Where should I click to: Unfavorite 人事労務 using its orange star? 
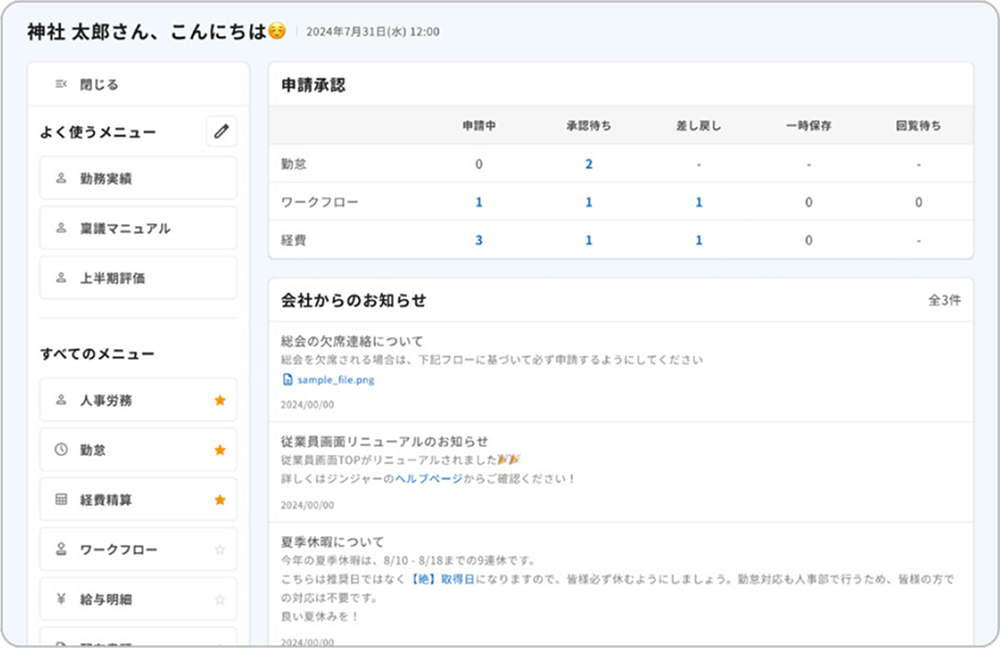(220, 400)
